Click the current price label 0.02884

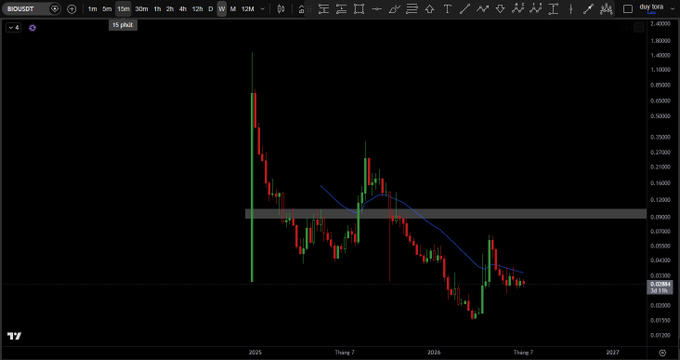(659, 284)
